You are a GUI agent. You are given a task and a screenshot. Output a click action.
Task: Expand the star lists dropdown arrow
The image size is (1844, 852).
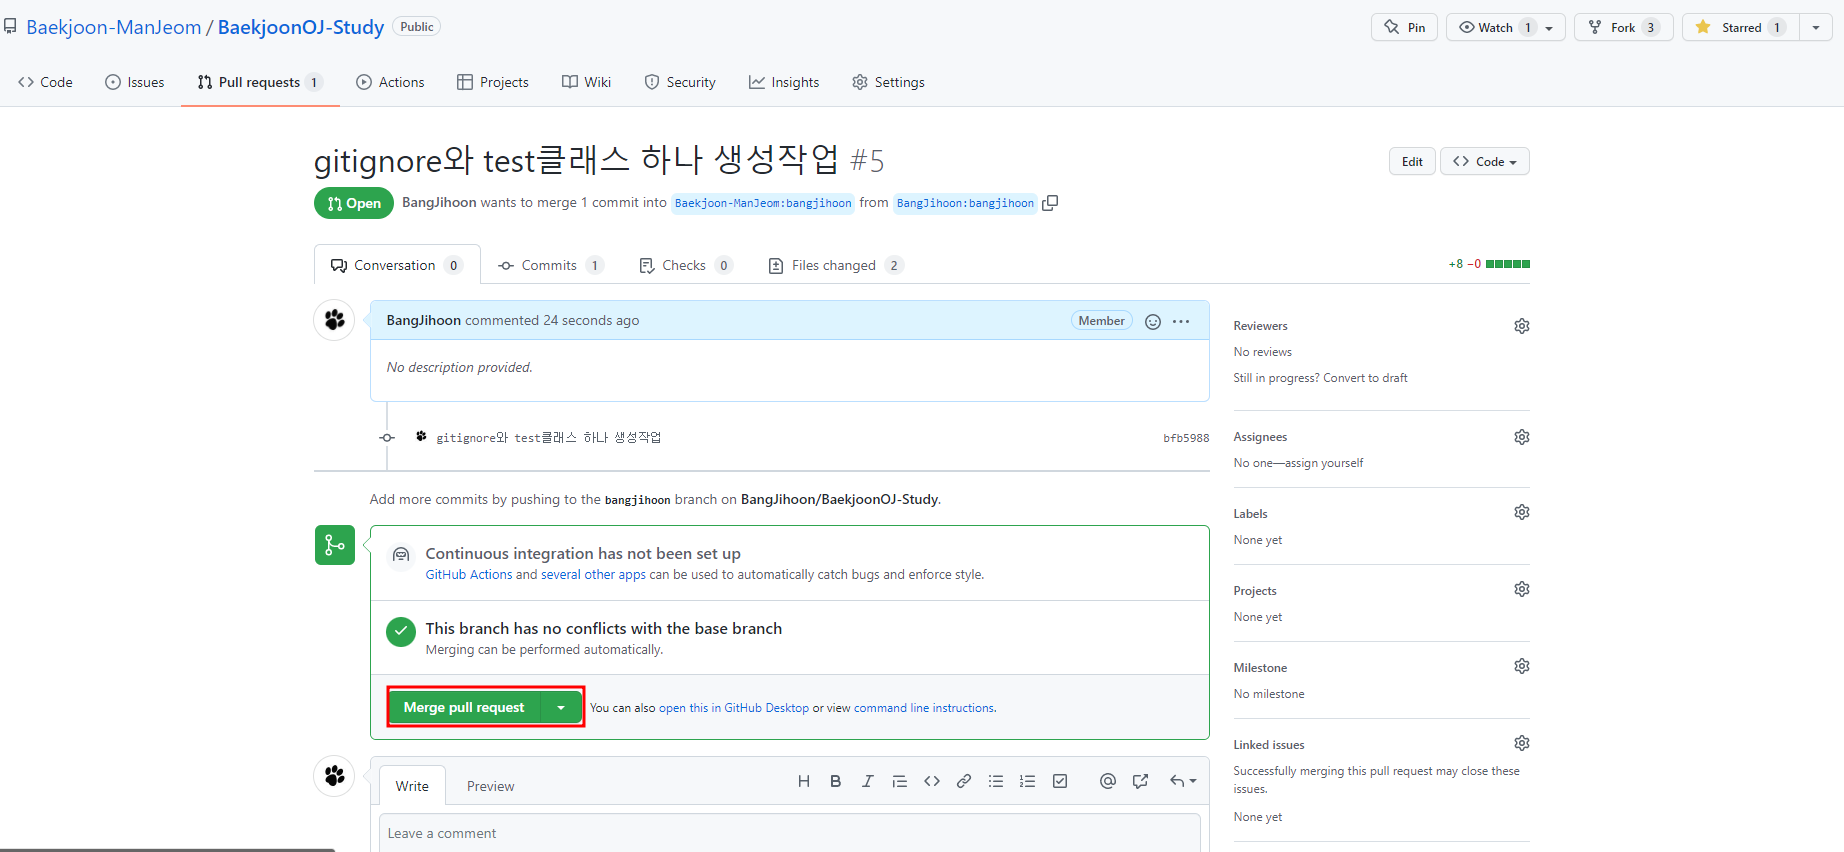[x=1816, y=27]
